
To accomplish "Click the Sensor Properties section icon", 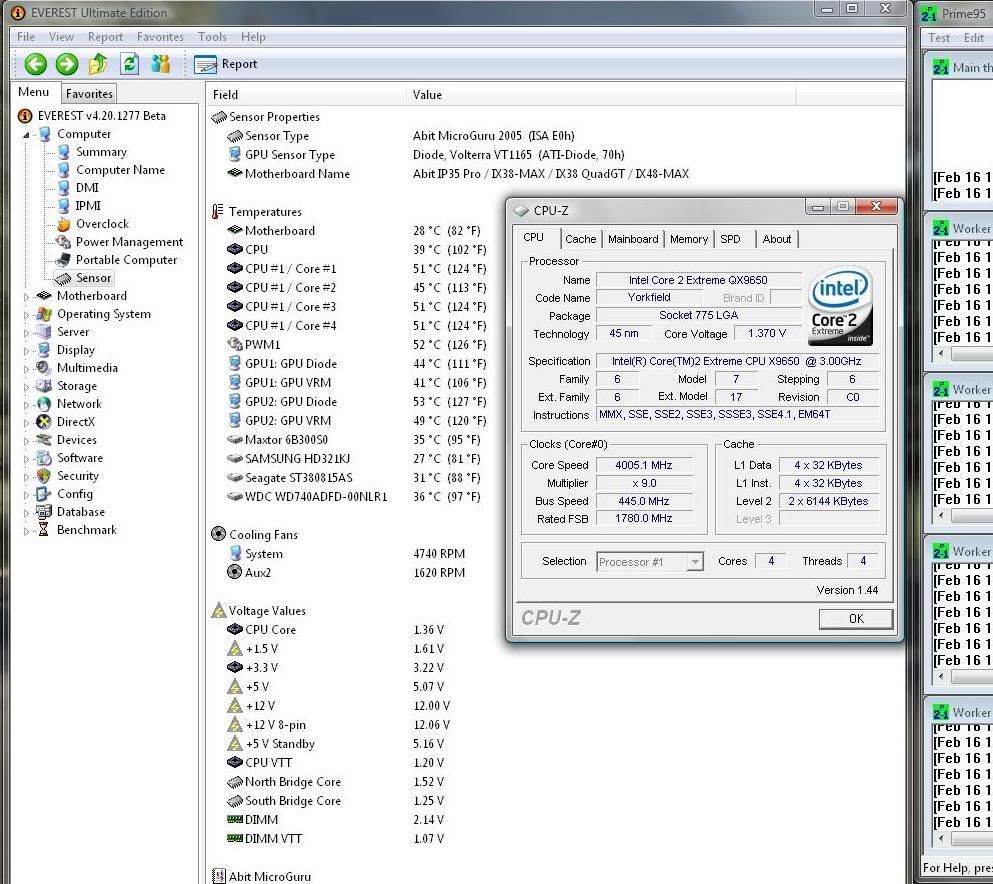I will (x=219, y=117).
